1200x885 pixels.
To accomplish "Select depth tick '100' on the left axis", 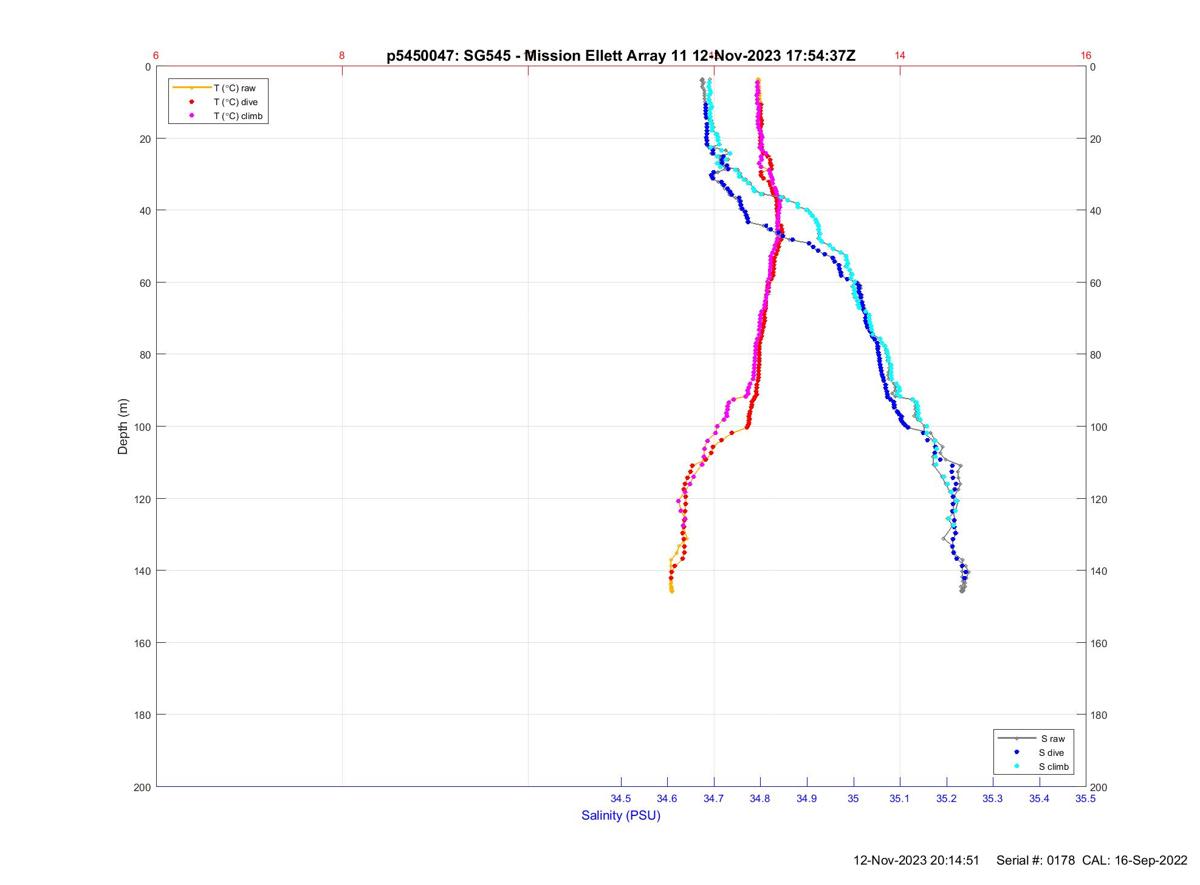I will 143,427.
